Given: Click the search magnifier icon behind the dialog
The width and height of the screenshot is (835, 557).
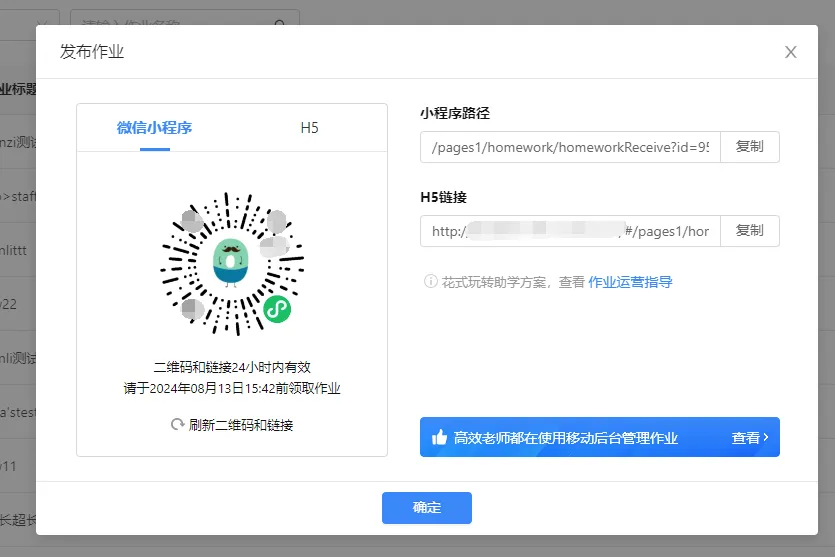Looking at the screenshot, I should coord(281,23).
